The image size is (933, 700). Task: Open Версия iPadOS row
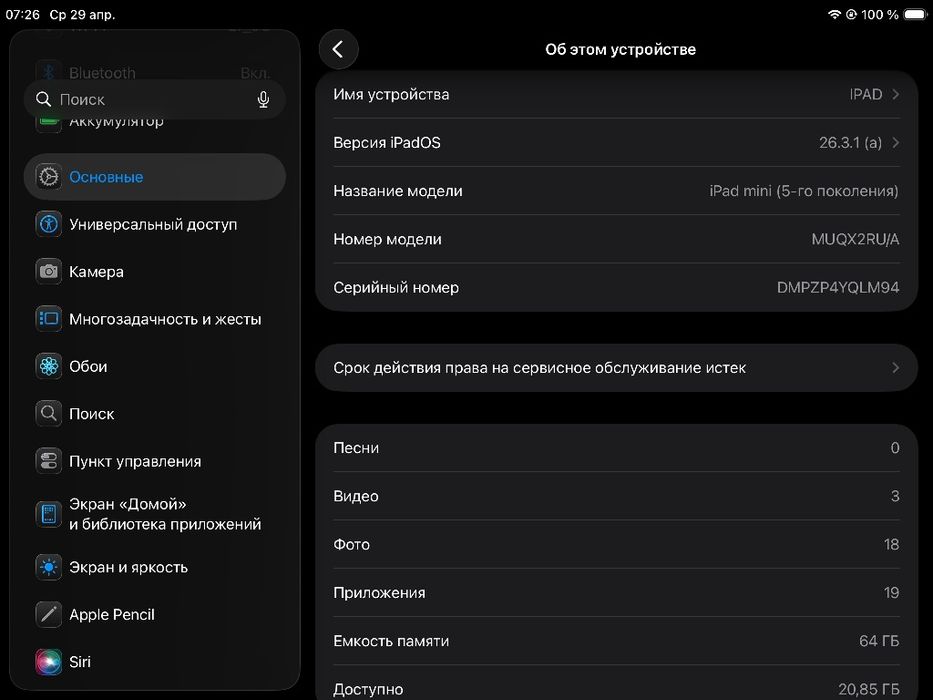616,142
